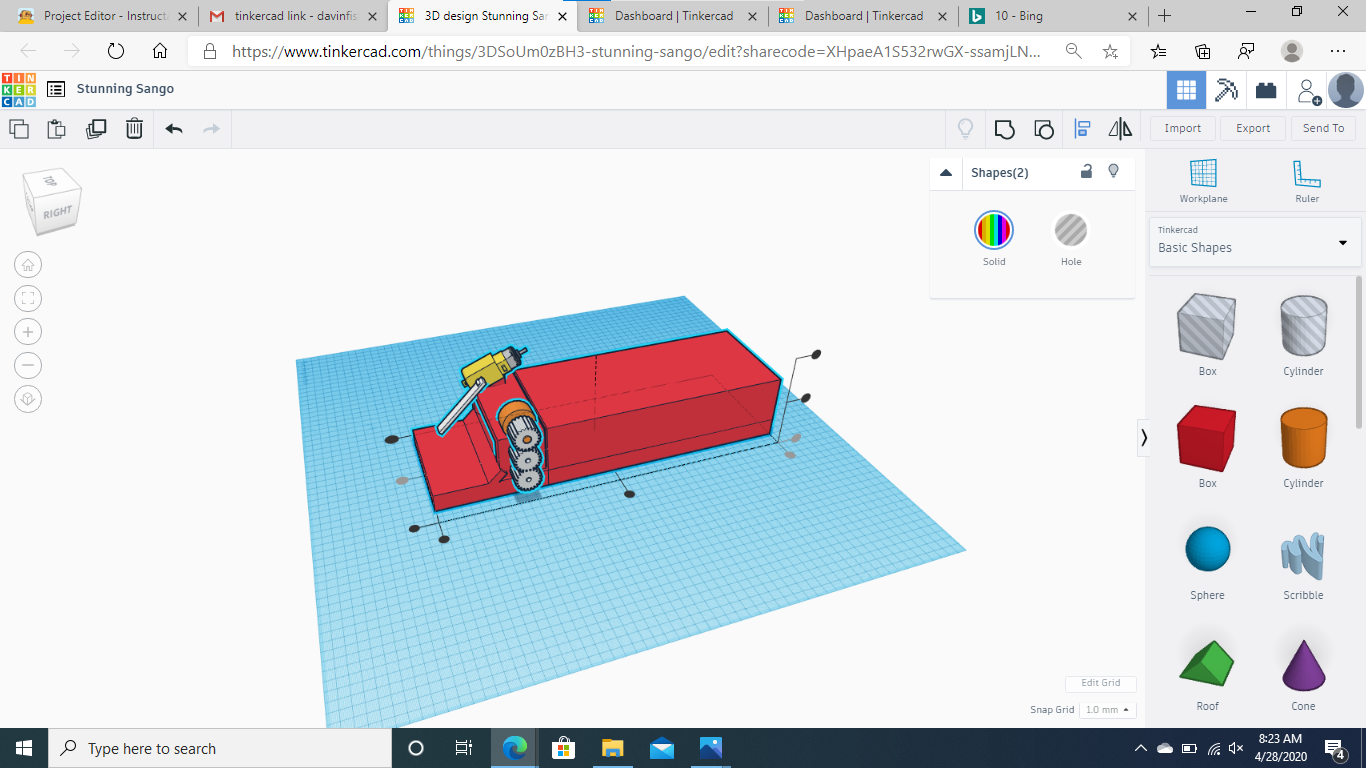Toggle the lock editing icon in Shapes panel

pyautogui.click(x=1086, y=172)
